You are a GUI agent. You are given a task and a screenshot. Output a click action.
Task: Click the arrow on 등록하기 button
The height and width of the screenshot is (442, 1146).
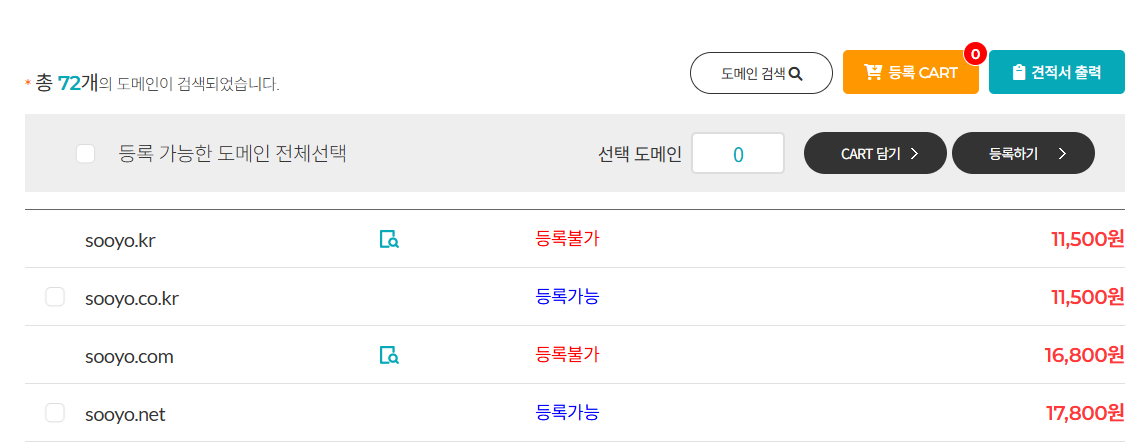pyautogui.click(x=1062, y=153)
